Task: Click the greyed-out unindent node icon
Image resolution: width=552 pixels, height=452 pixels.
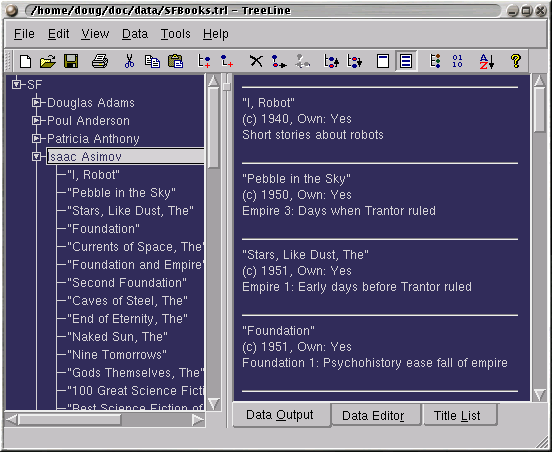Action: point(302,62)
